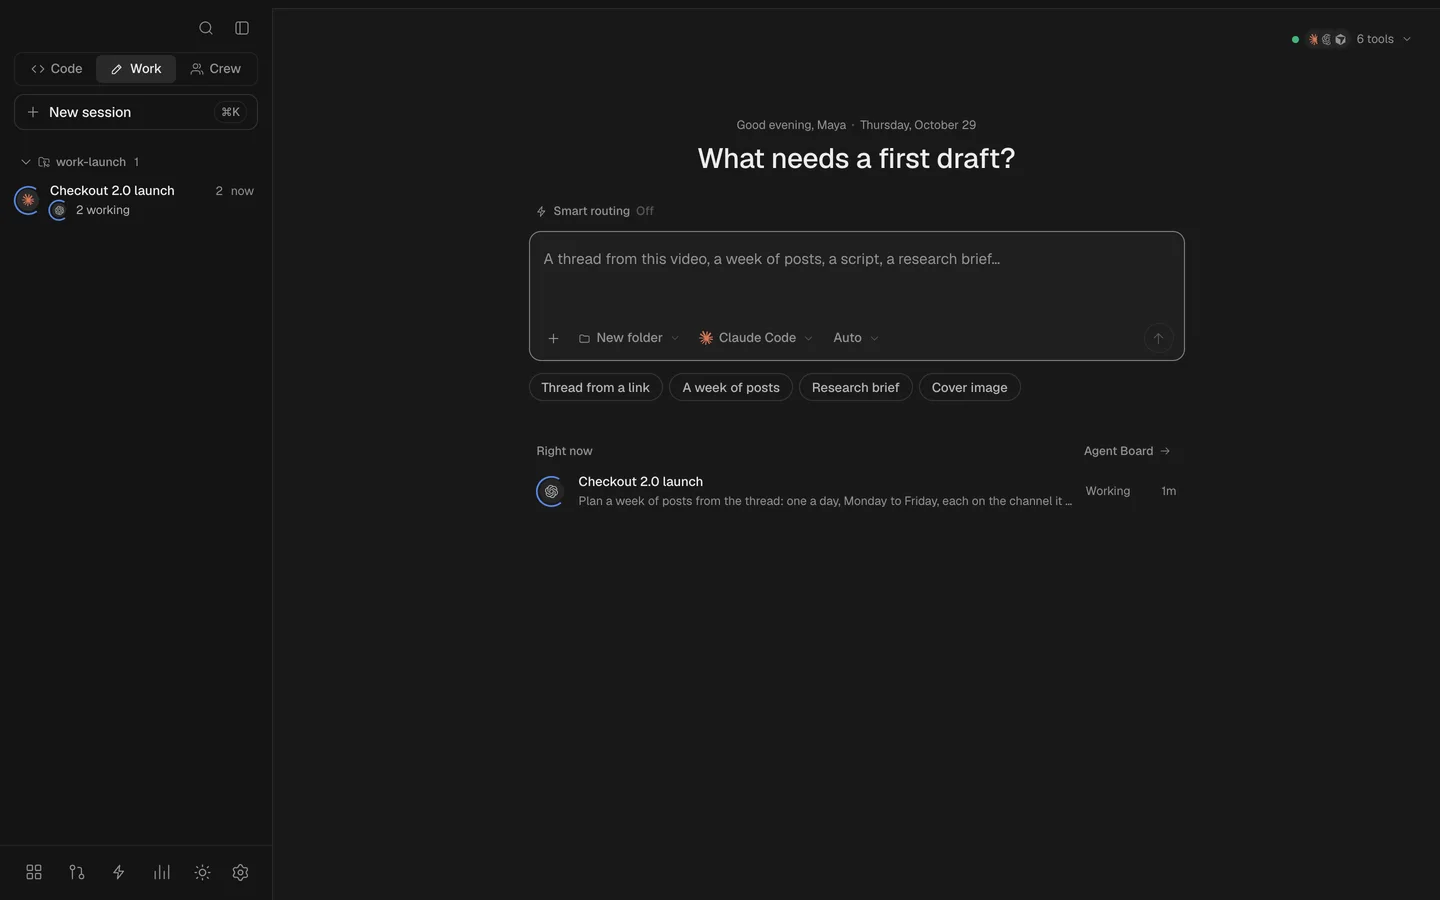Viewport: 1440px width, 900px height.
Task: Open settings gear icon
Action: coord(240,872)
